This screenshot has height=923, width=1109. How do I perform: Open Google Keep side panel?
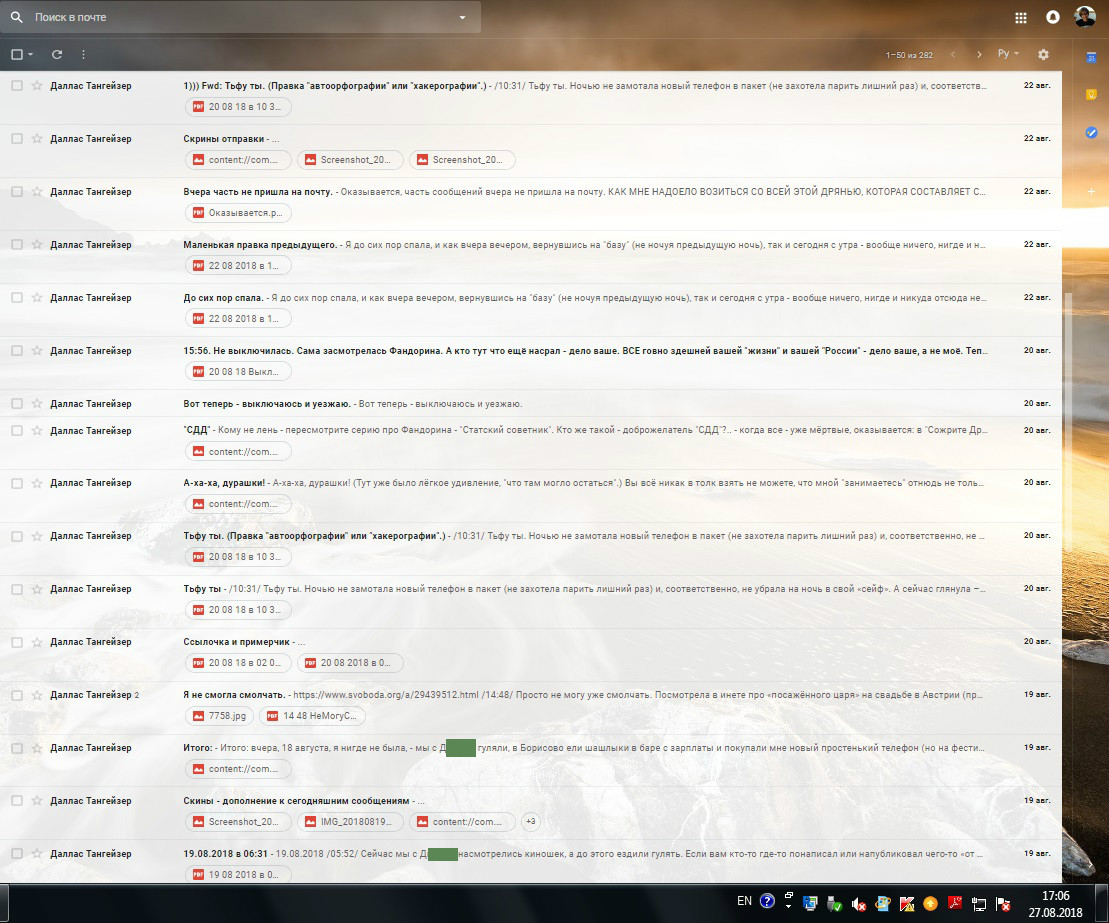pos(1092,95)
